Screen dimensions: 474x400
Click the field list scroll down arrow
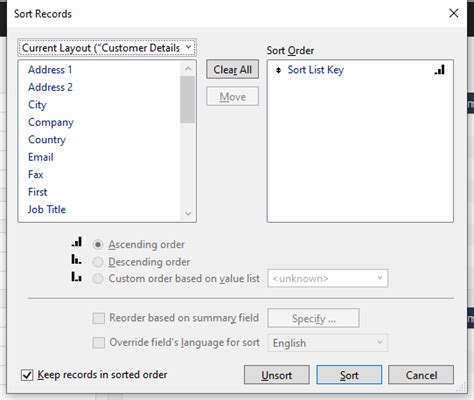coord(188,213)
